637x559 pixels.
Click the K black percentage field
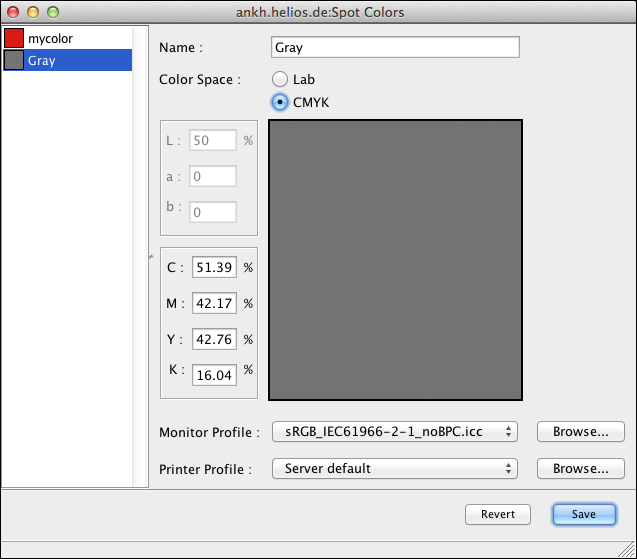point(214,375)
